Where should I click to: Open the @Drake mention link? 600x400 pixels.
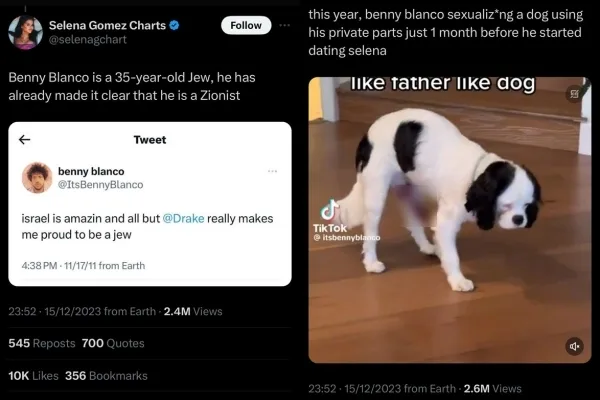pos(183,219)
